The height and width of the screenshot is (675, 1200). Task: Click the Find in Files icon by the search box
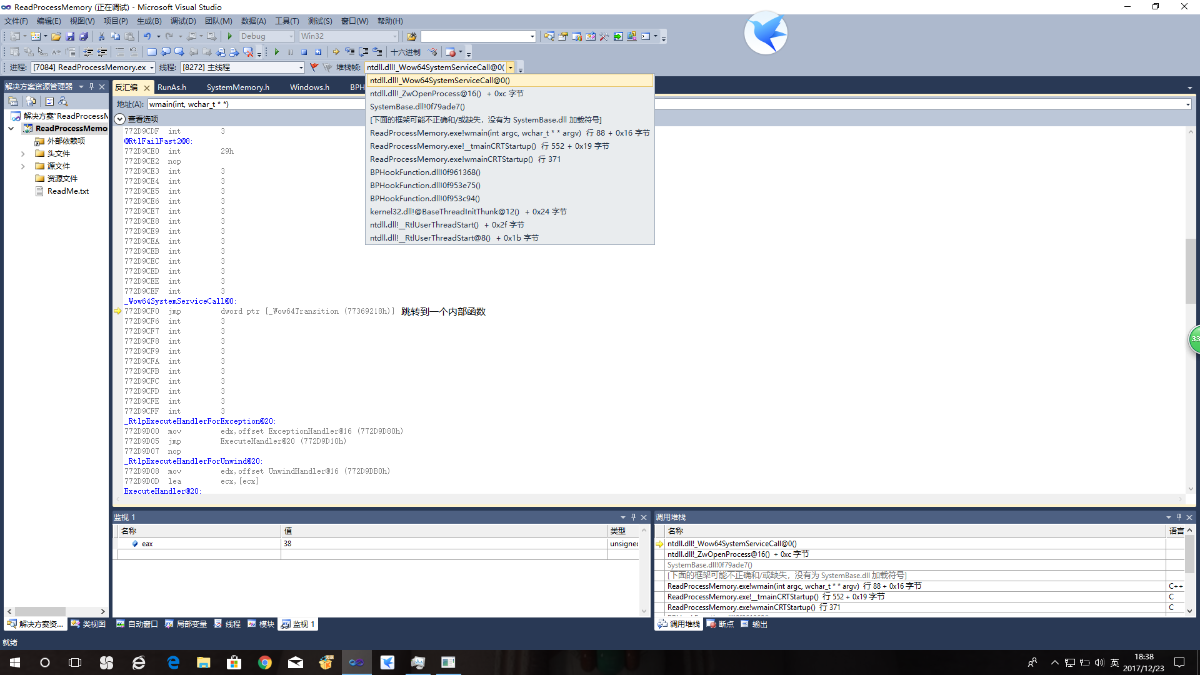[412, 36]
